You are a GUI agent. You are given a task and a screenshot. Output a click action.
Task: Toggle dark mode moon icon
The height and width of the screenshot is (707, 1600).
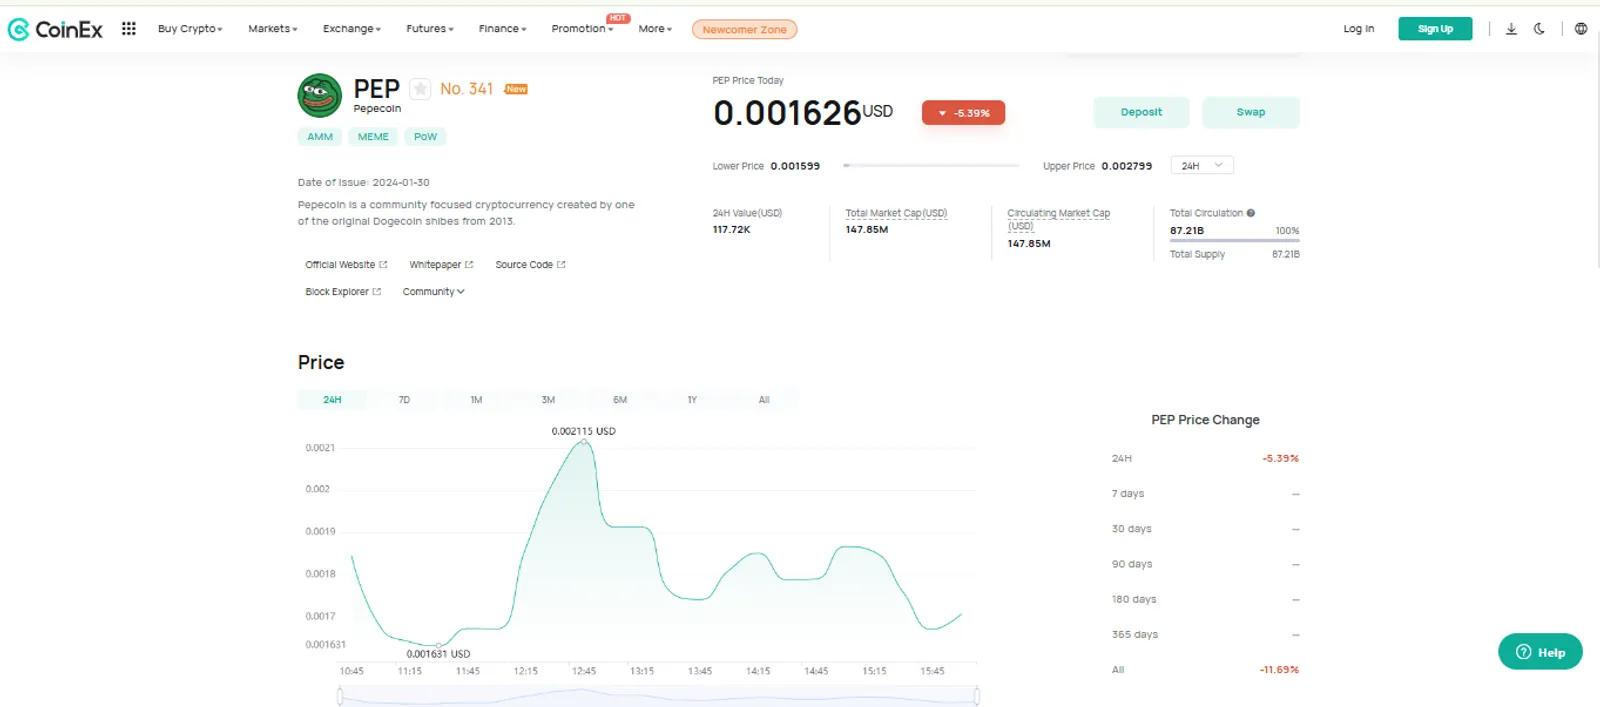click(x=1539, y=29)
